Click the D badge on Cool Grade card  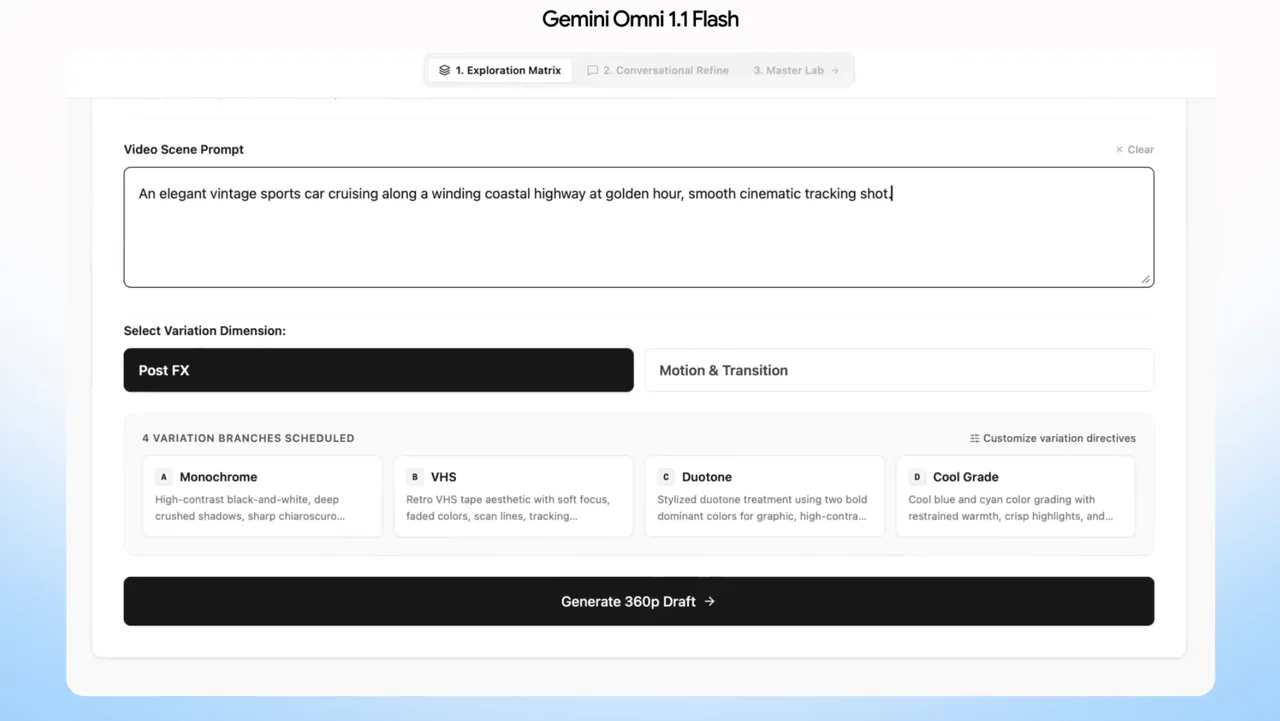tap(917, 477)
